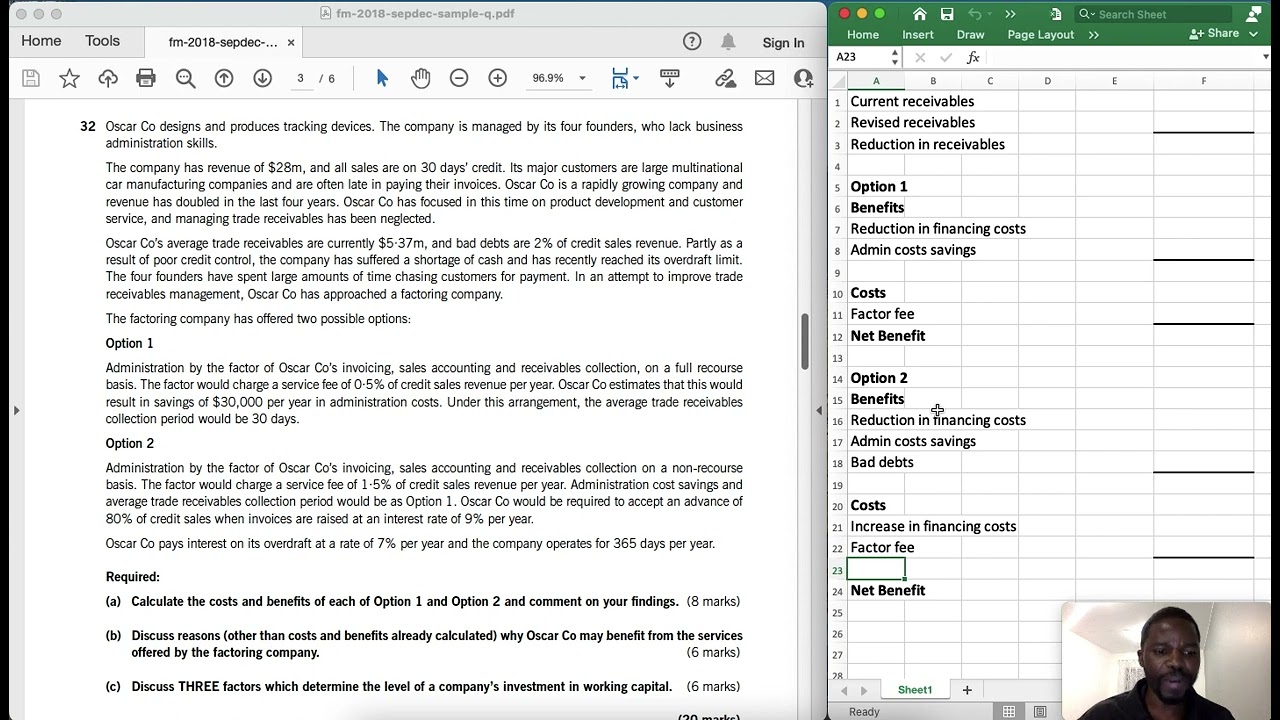1280x720 pixels.
Task: Open Acrobat Tools tab
Action: click(102, 41)
